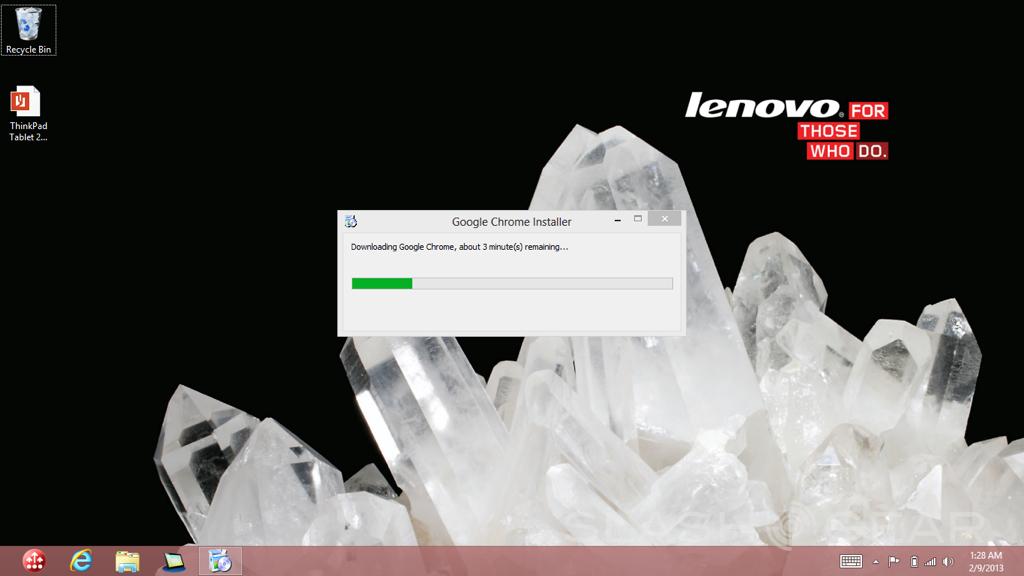Viewport: 1024px width, 576px height.
Task: Open the touch keyboard from the taskbar
Action: click(x=851, y=561)
